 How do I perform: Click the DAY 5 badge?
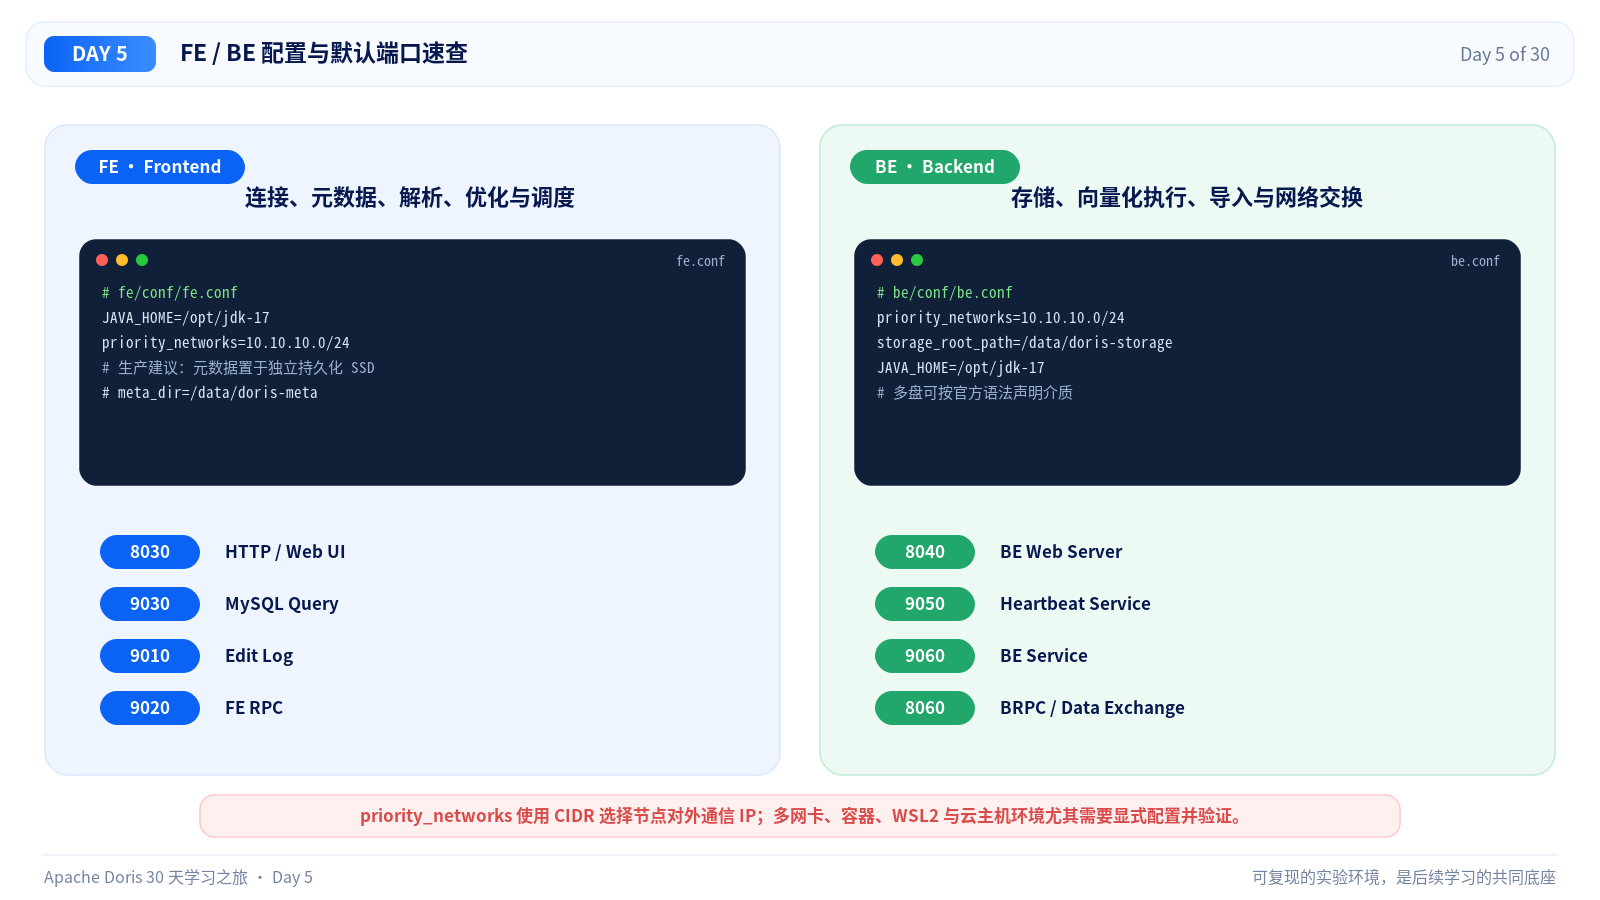pyautogui.click(x=100, y=54)
